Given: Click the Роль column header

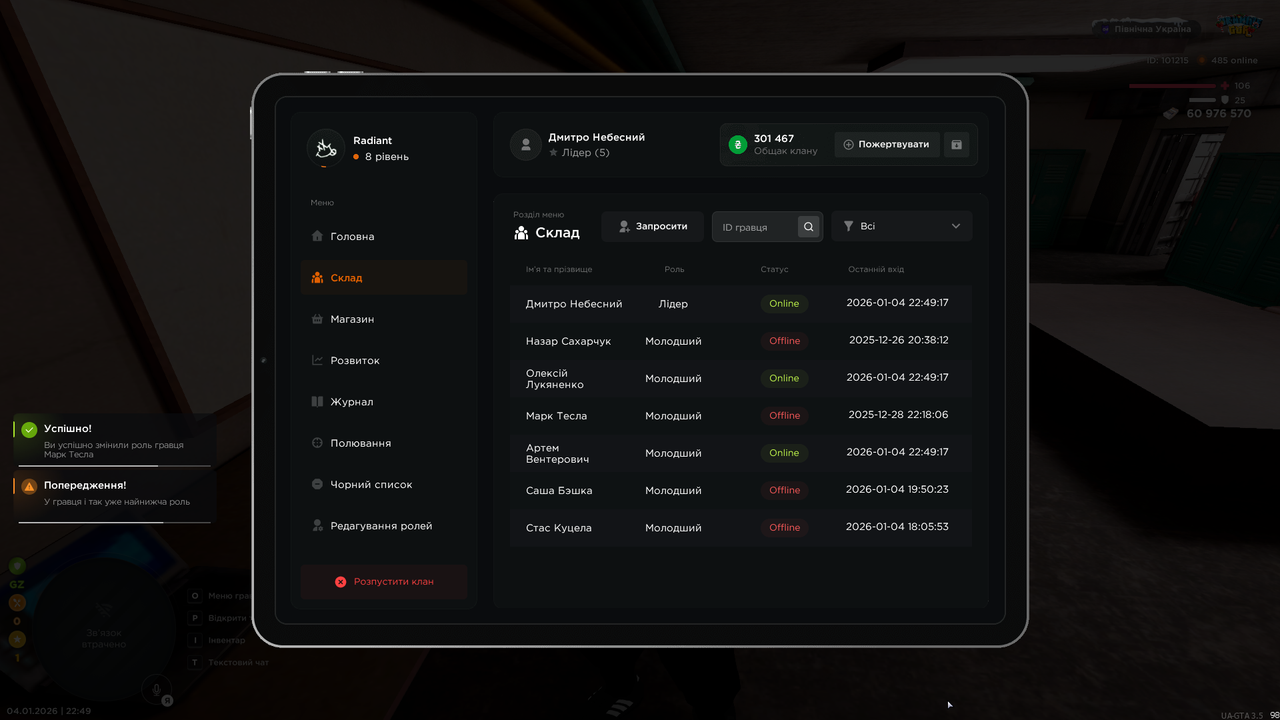Looking at the screenshot, I should coord(674,269).
